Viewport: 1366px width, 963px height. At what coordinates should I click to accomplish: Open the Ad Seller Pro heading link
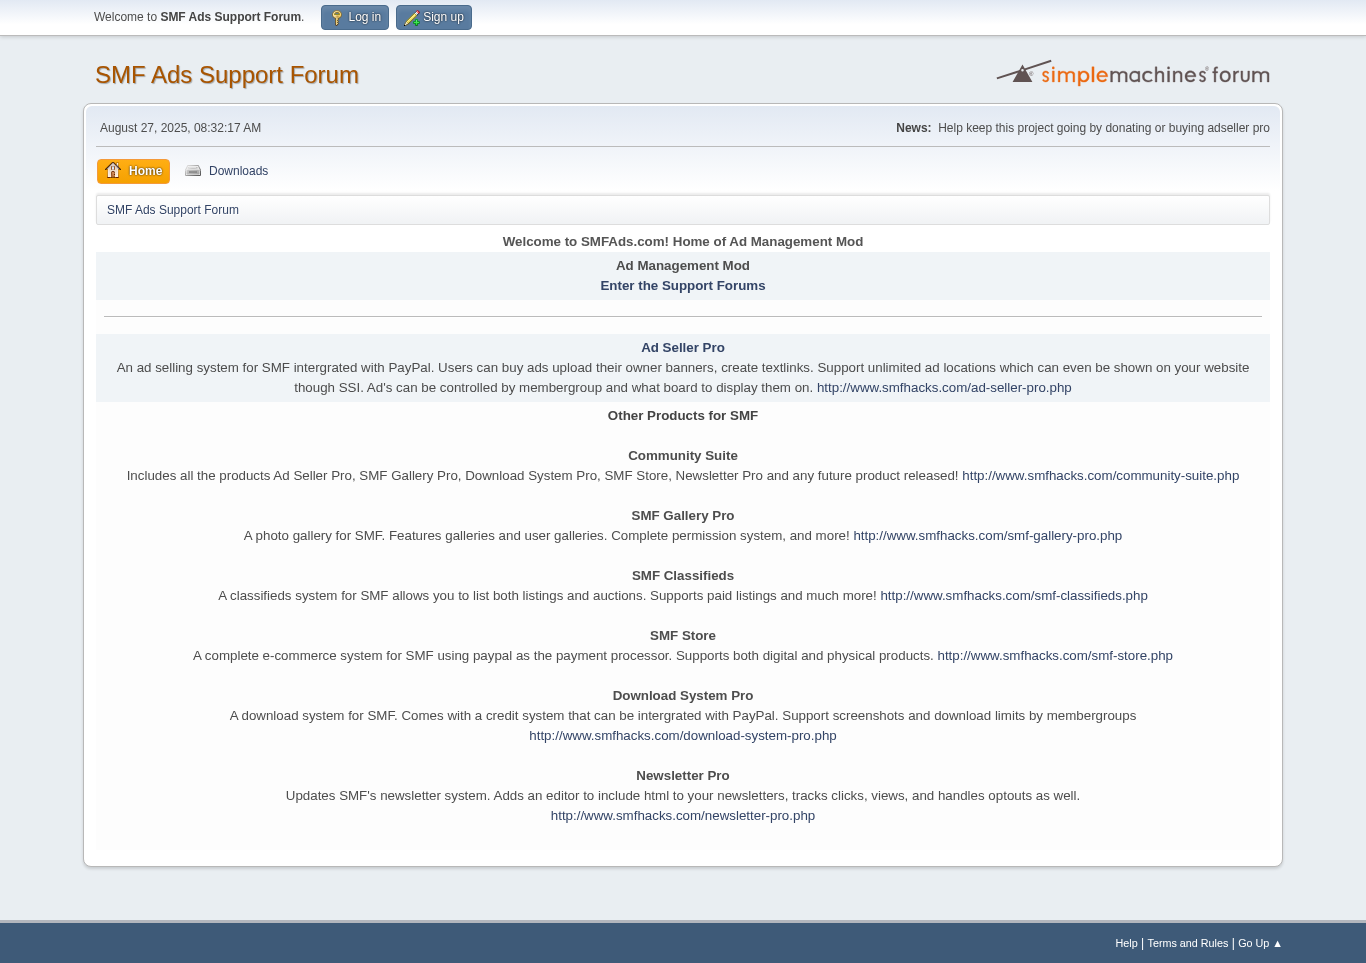click(x=683, y=348)
